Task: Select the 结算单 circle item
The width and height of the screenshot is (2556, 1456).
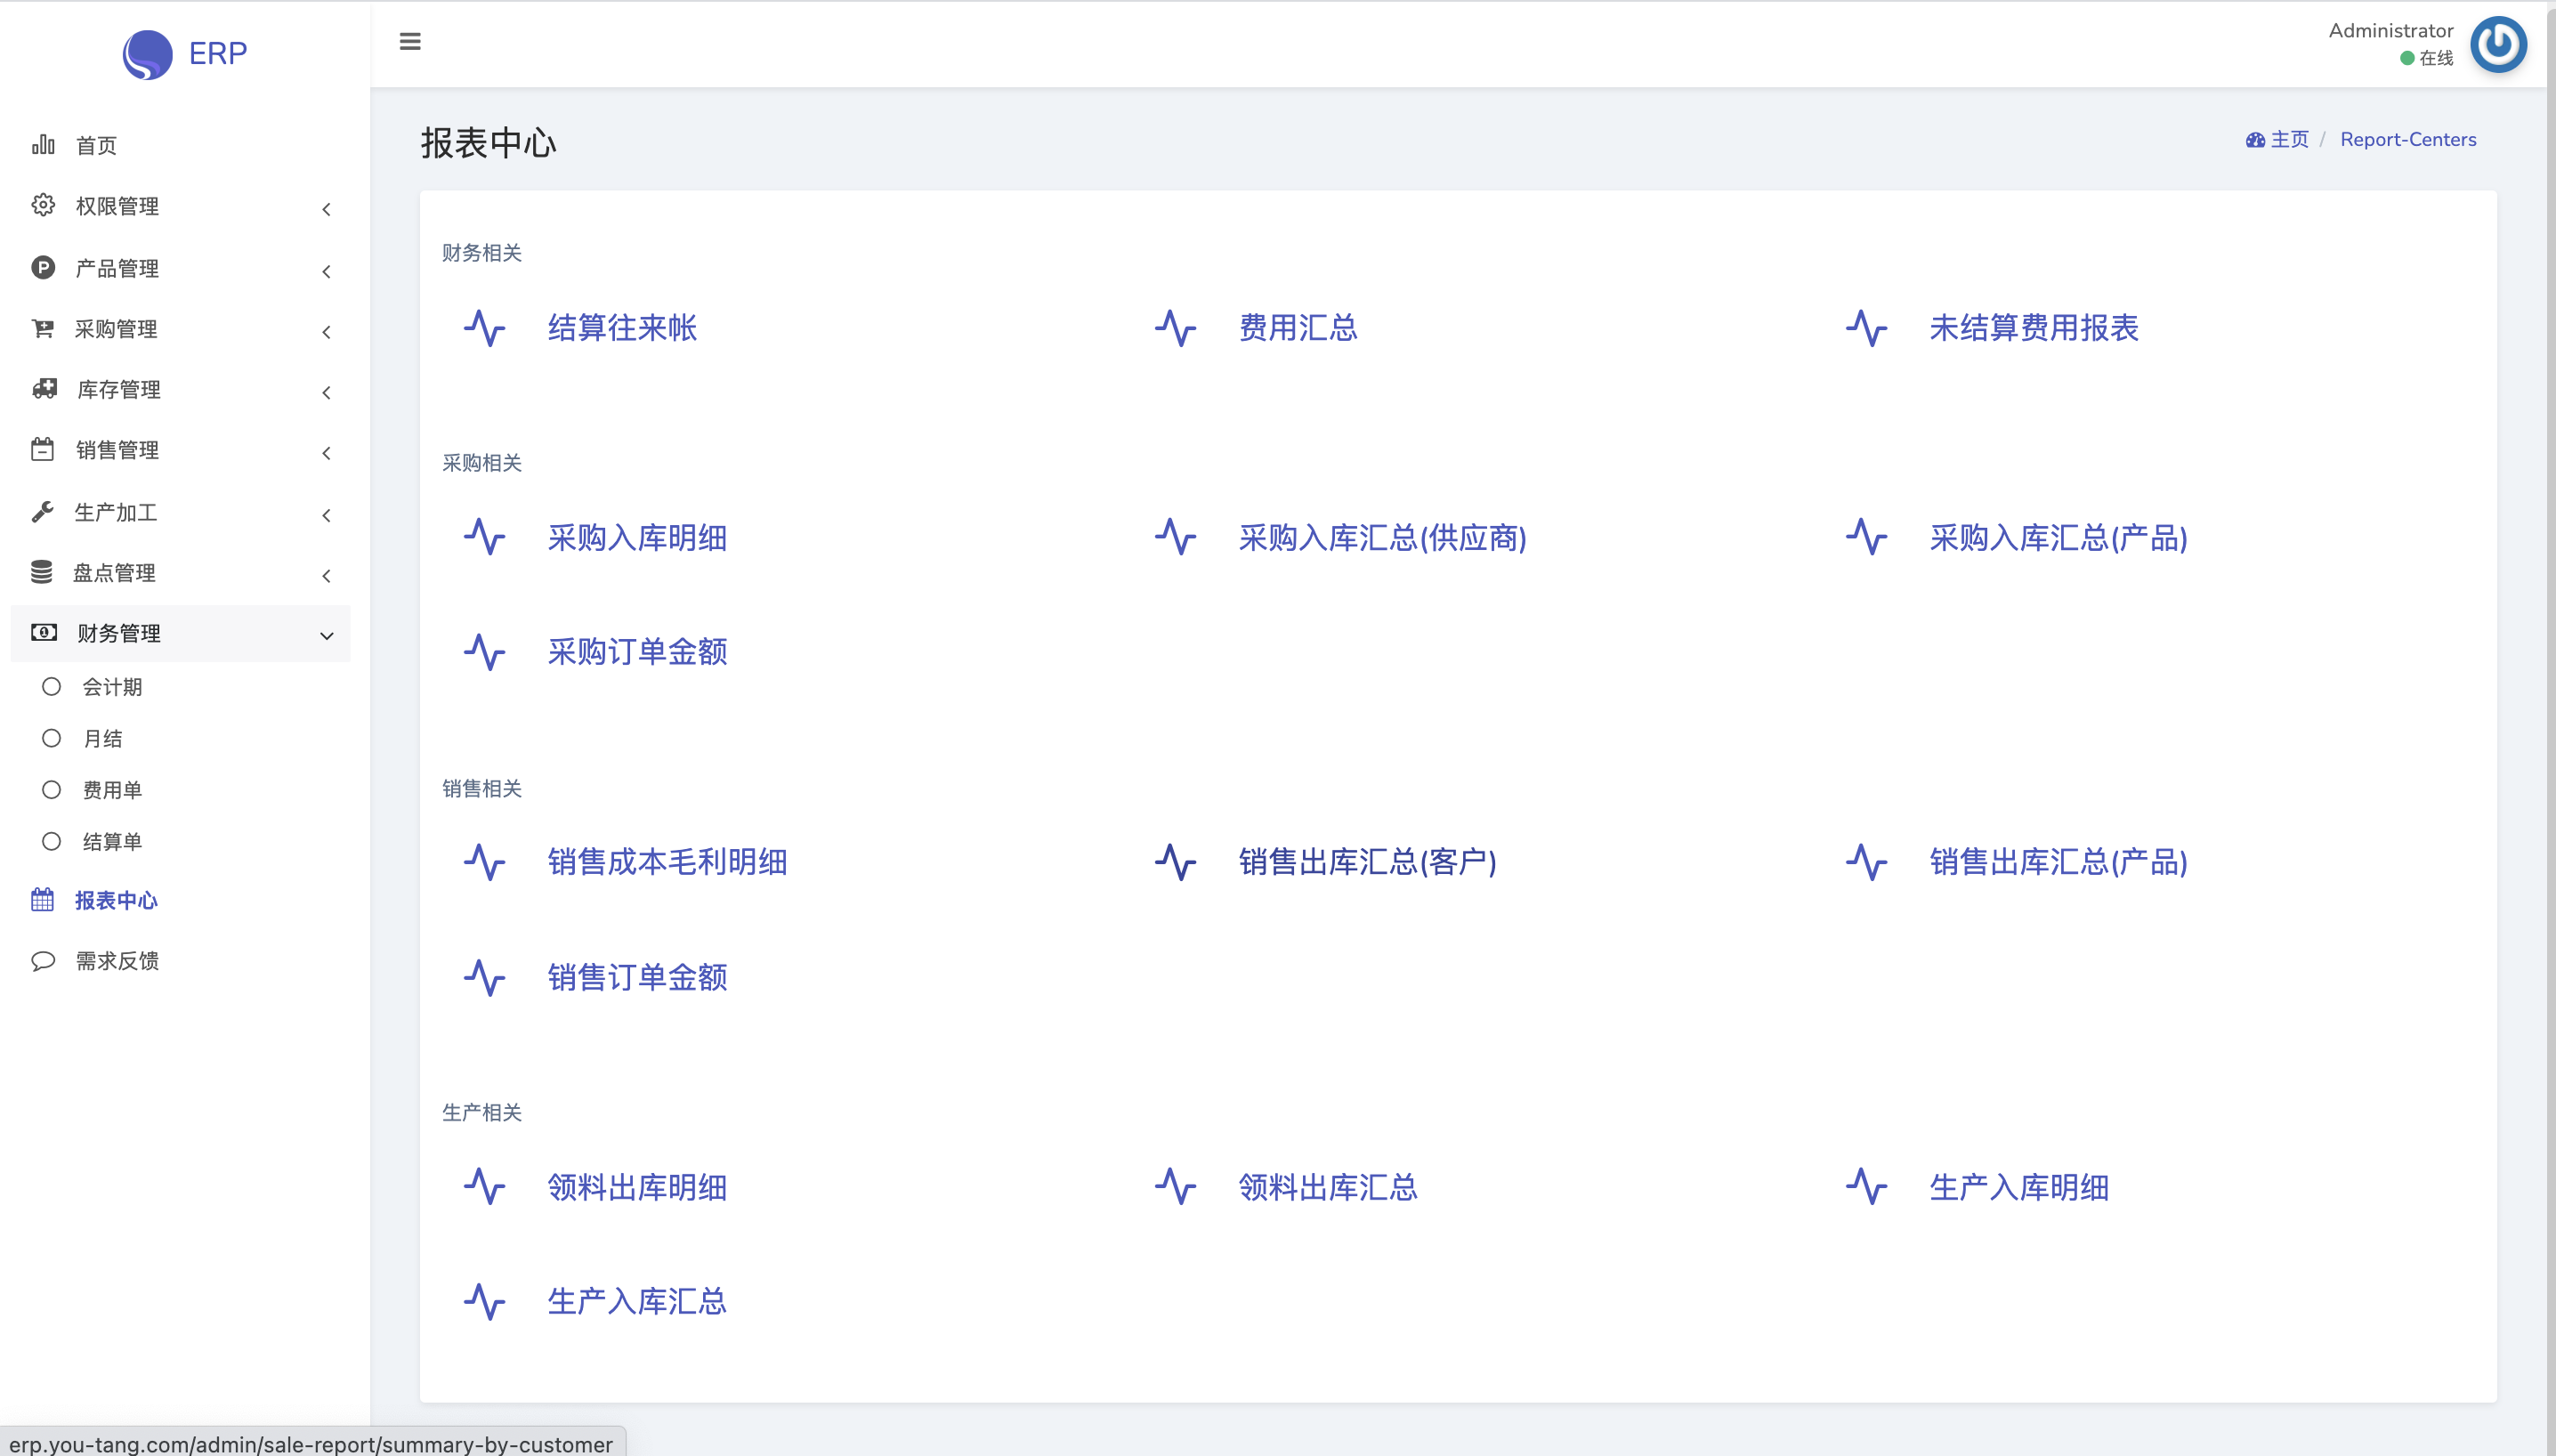Action: click(52, 842)
